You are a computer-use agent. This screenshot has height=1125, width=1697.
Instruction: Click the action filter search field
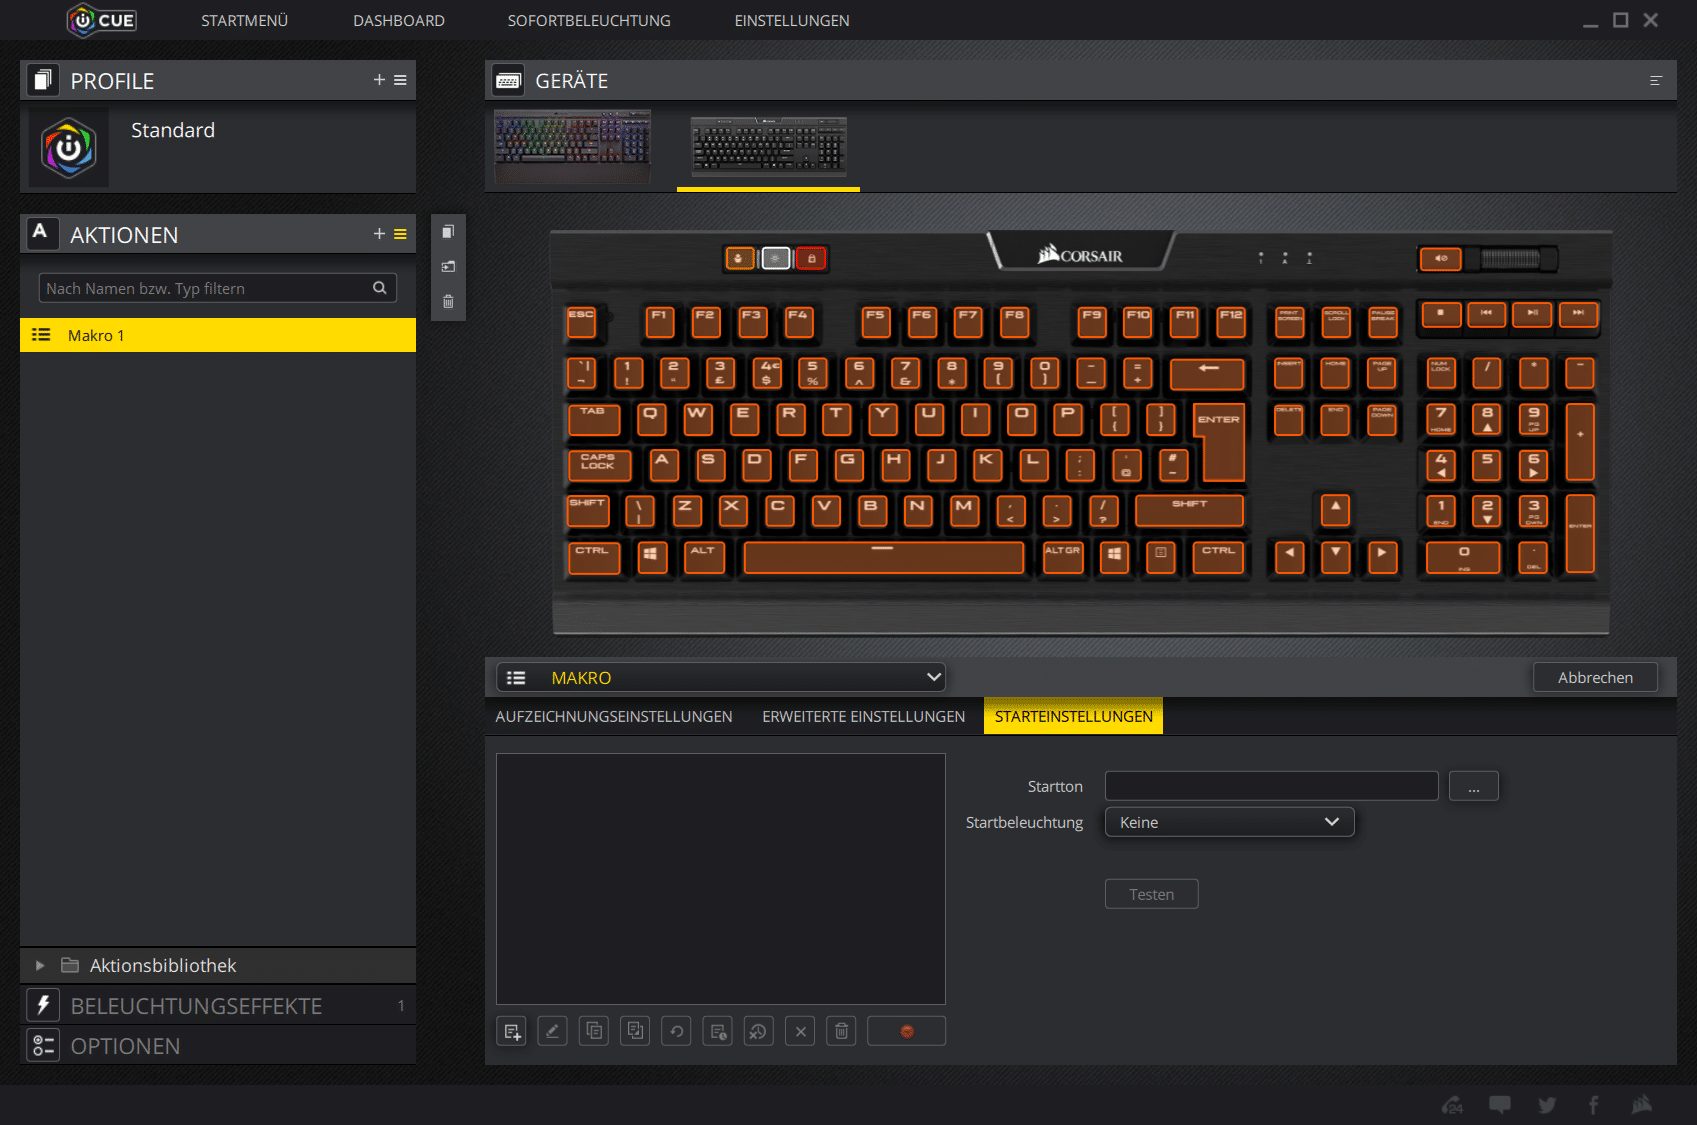point(205,288)
